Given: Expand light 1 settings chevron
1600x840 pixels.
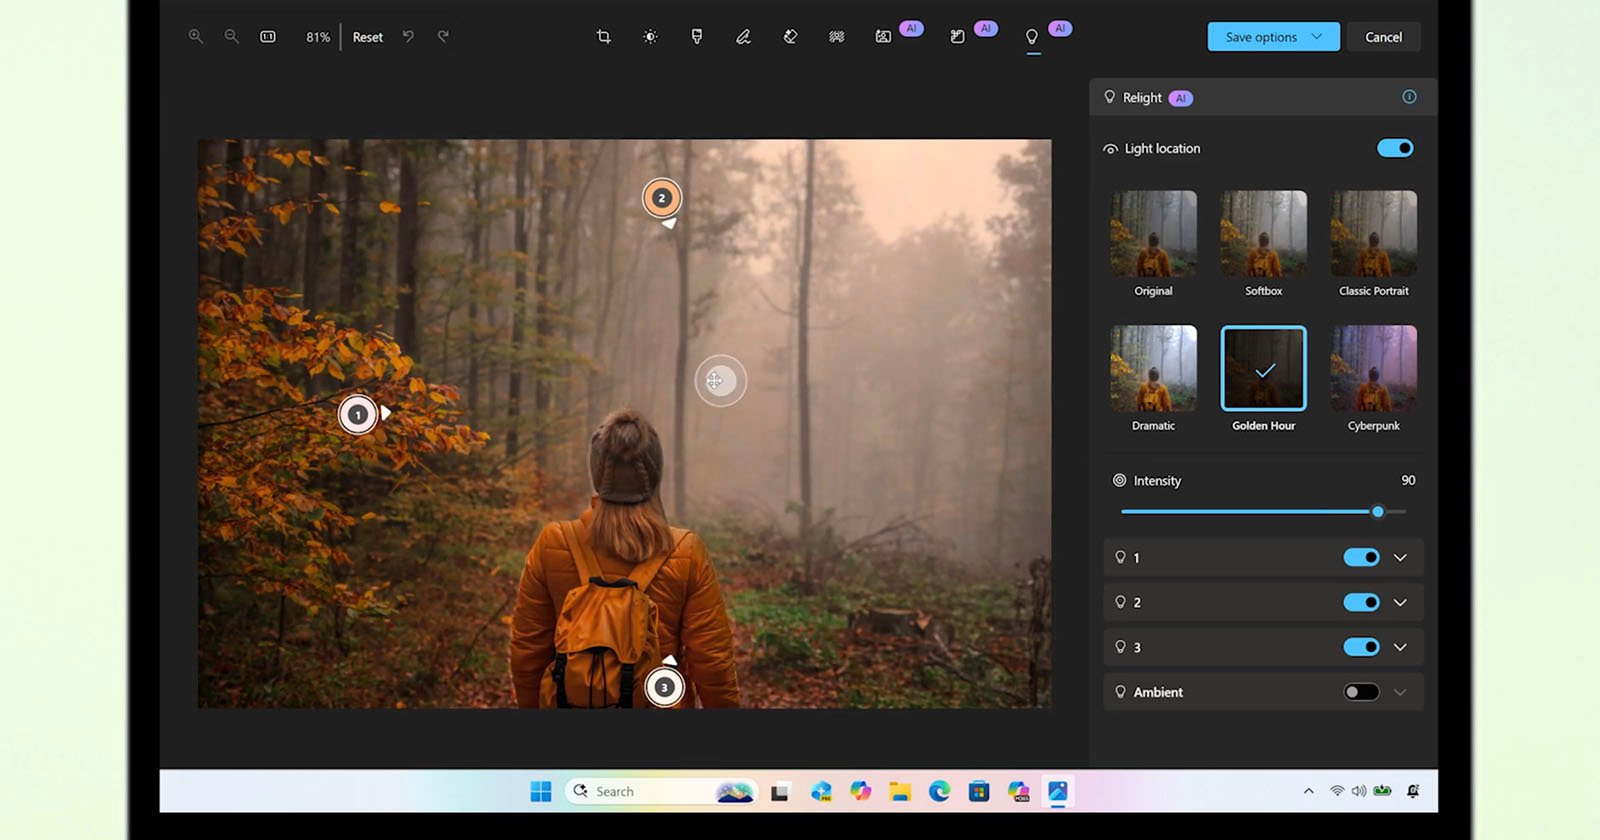Looking at the screenshot, I should (1400, 558).
